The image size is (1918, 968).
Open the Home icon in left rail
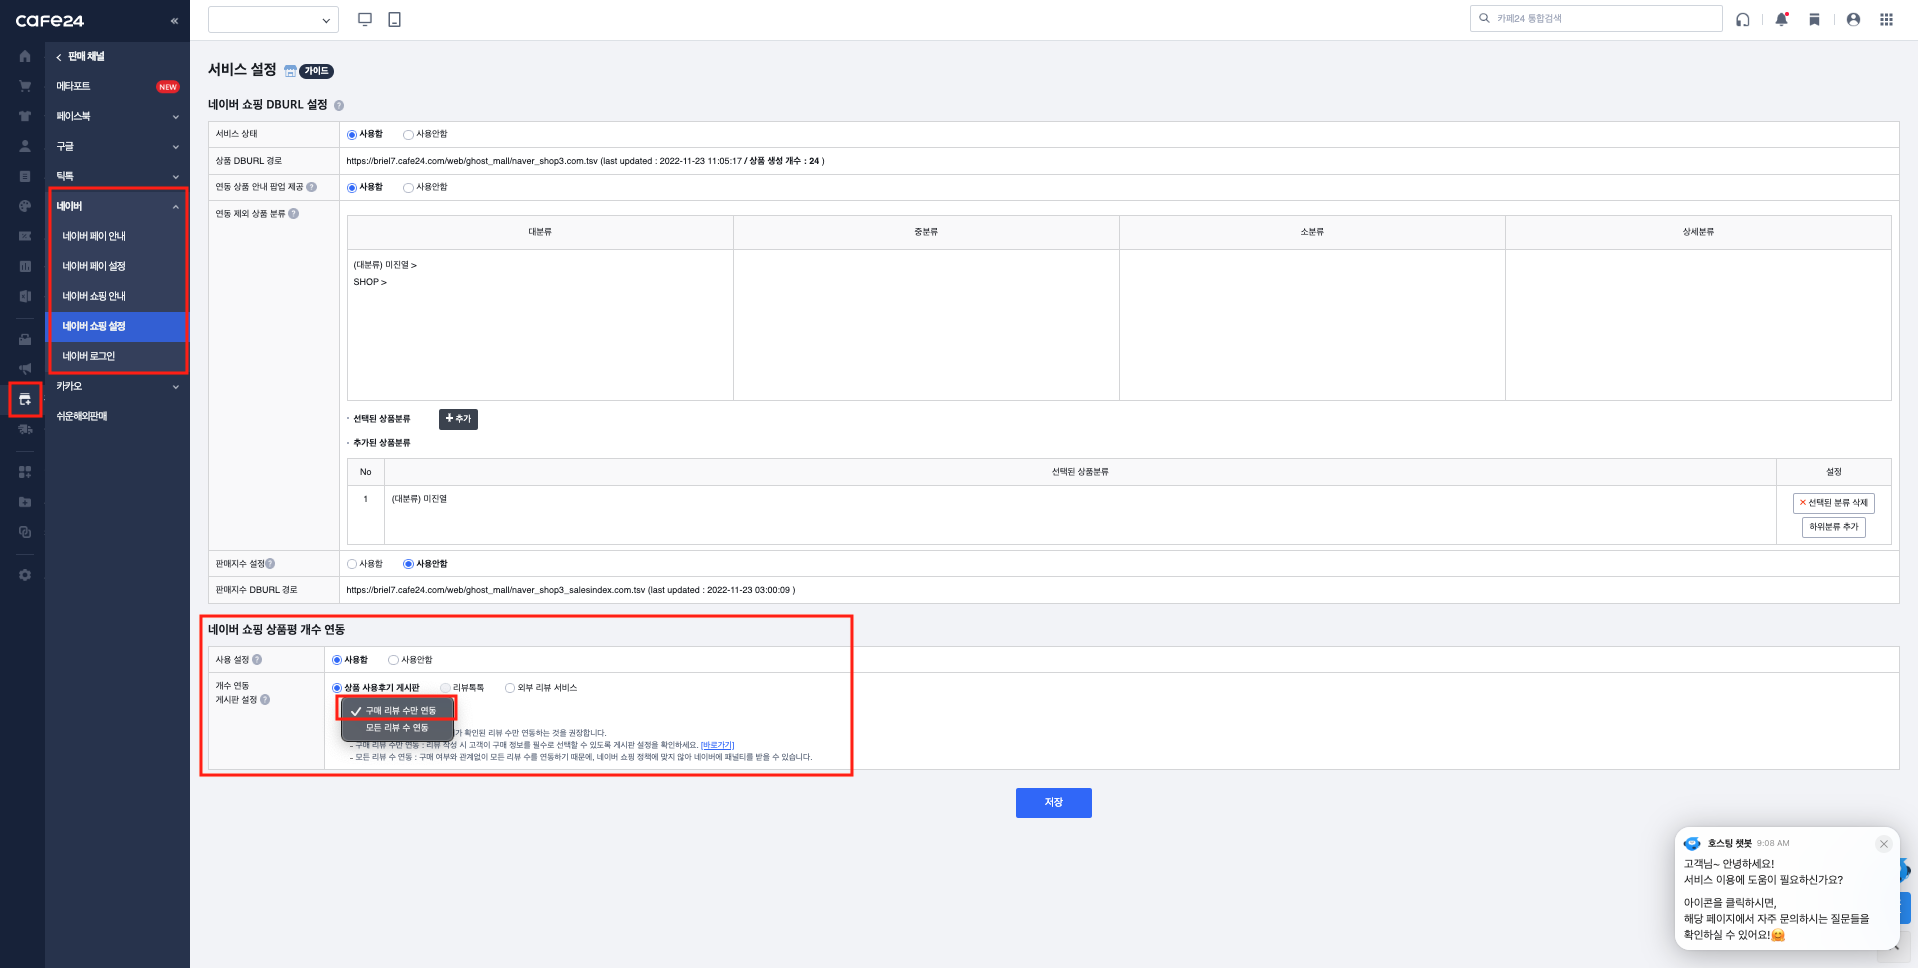click(x=25, y=56)
